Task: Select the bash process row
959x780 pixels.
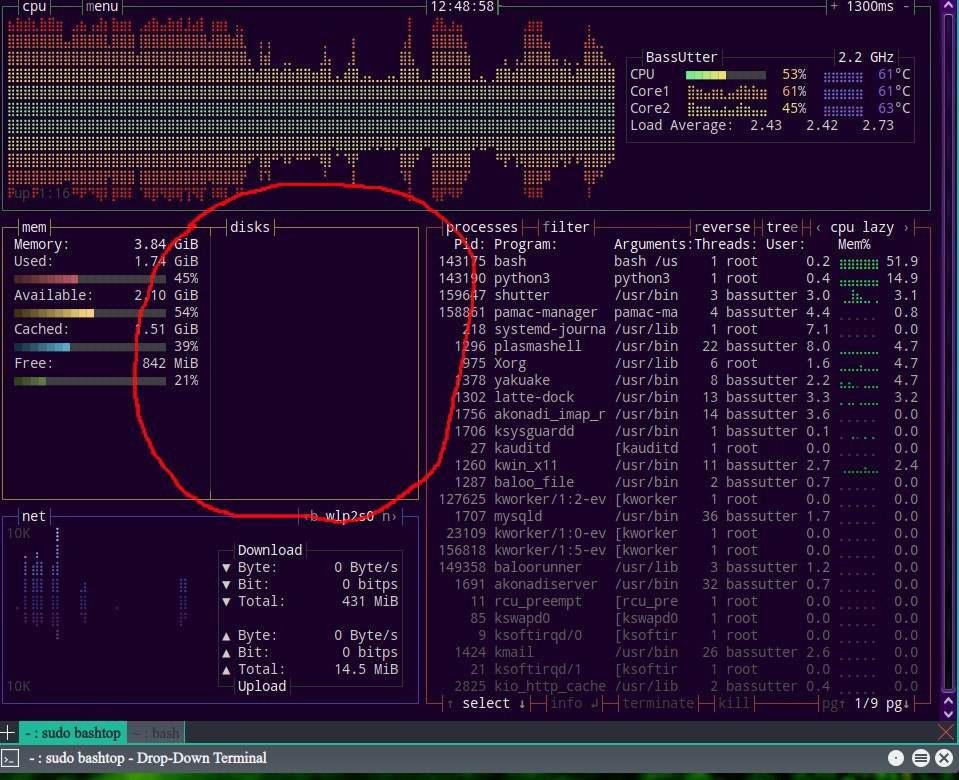Action: [678, 261]
